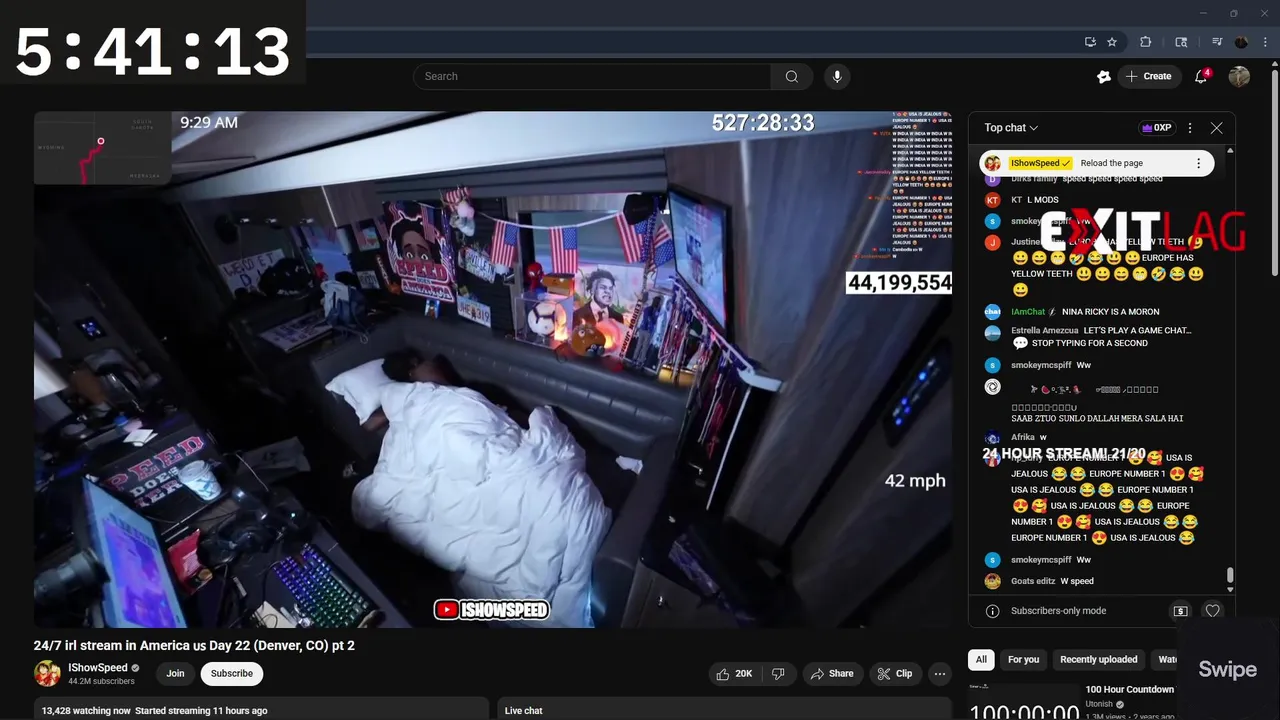The width and height of the screenshot is (1280, 720).
Task: Open the live chat three-dot options menu
Action: (1190, 128)
